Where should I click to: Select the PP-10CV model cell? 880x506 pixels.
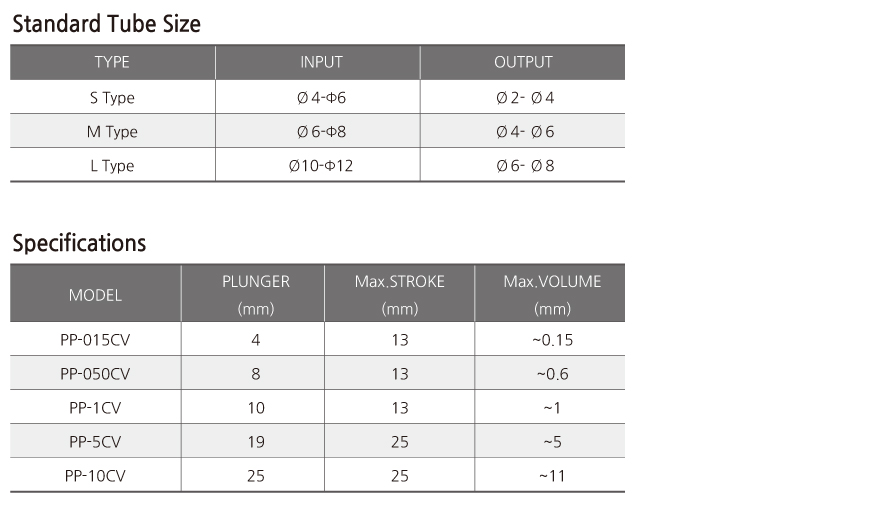pos(95,476)
